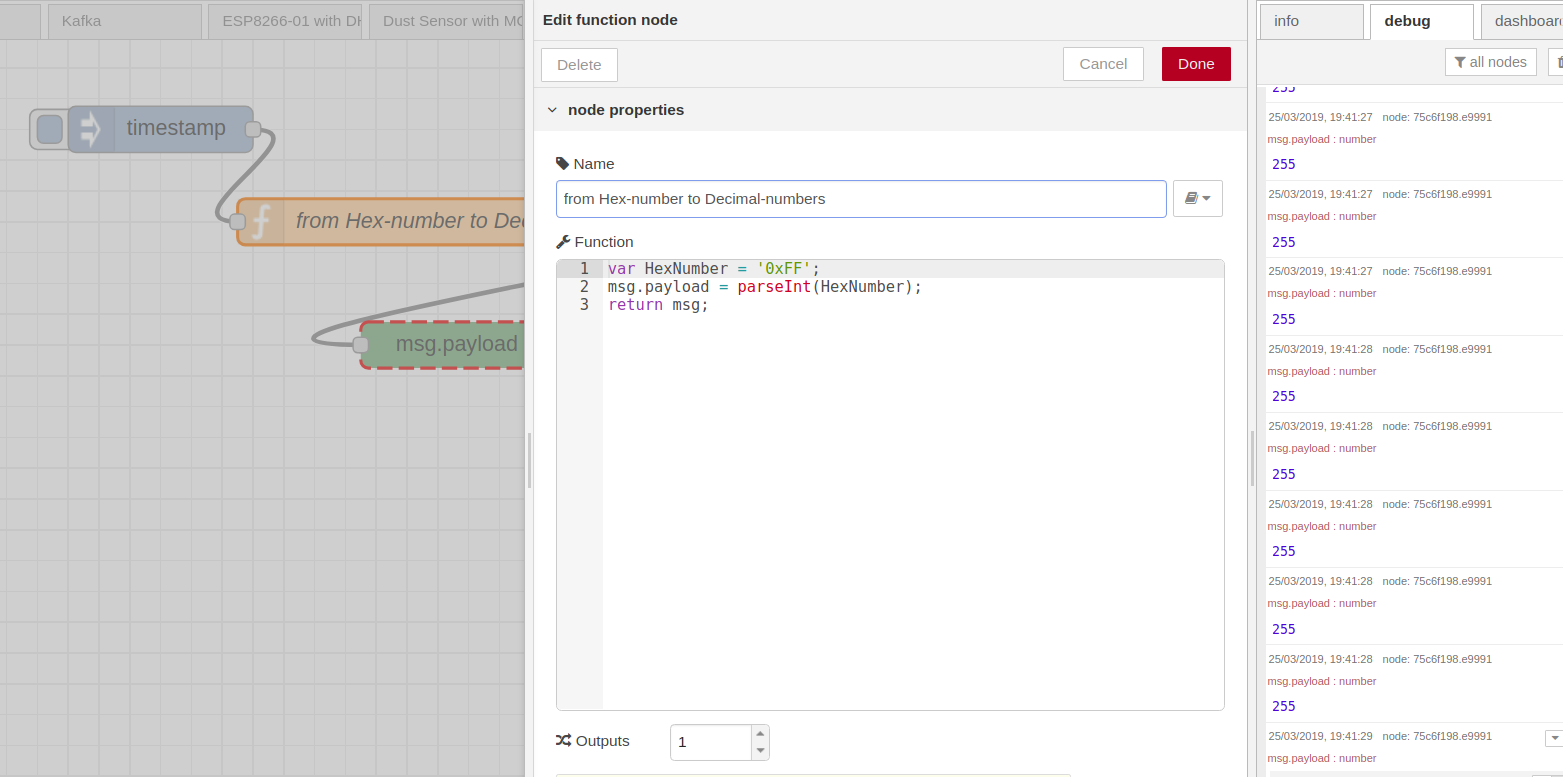Click the msg.payload debug node input port
The width and height of the screenshot is (1563, 777).
coord(361,345)
